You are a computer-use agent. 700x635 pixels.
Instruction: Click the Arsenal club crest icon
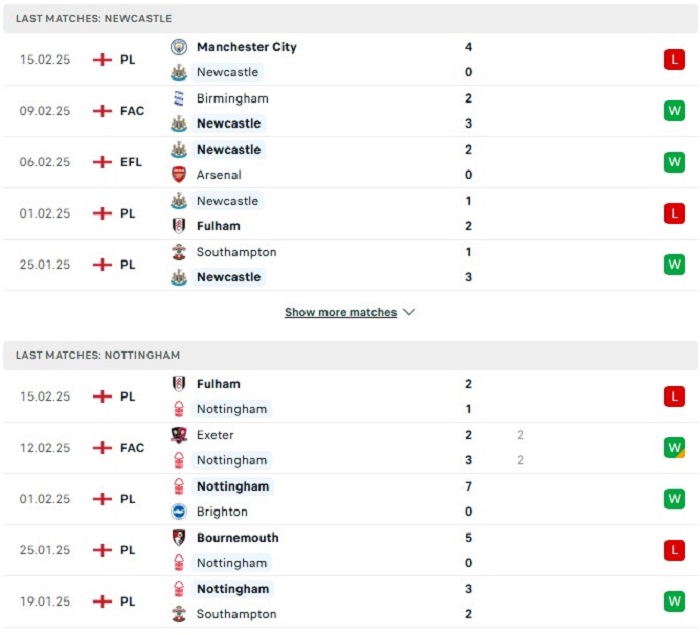tap(179, 175)
